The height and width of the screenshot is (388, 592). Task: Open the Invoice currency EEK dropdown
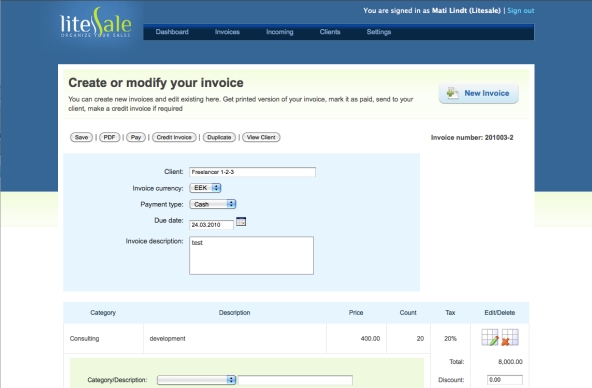tap(205, 188)
